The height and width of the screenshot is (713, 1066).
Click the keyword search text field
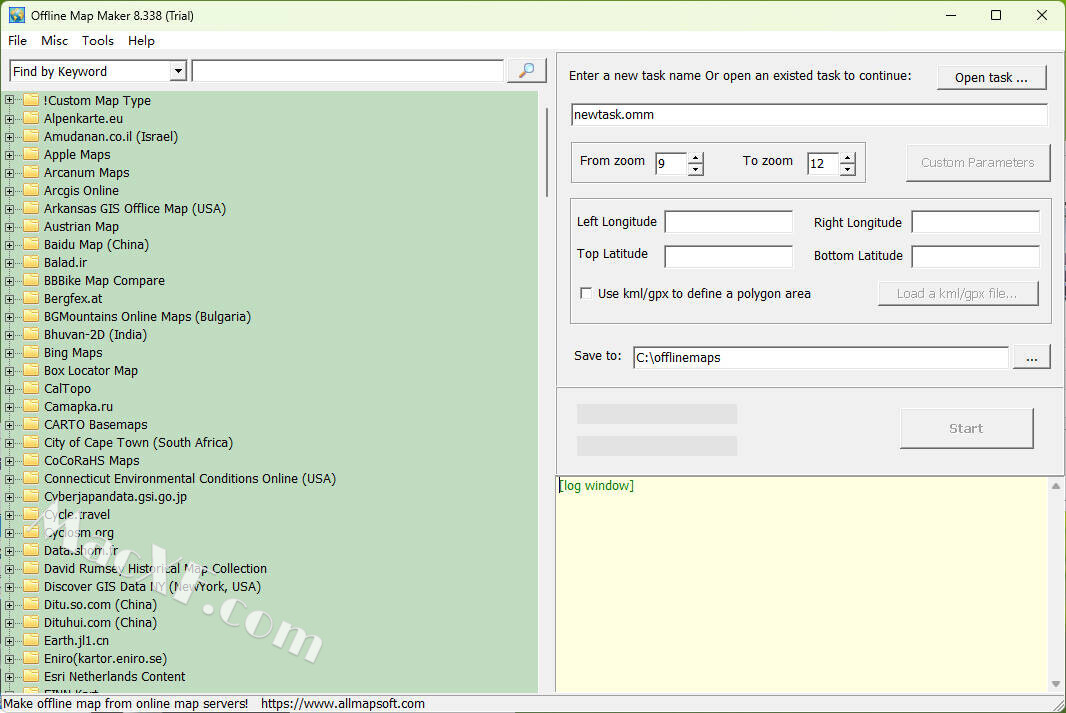[x=348, y=71]
